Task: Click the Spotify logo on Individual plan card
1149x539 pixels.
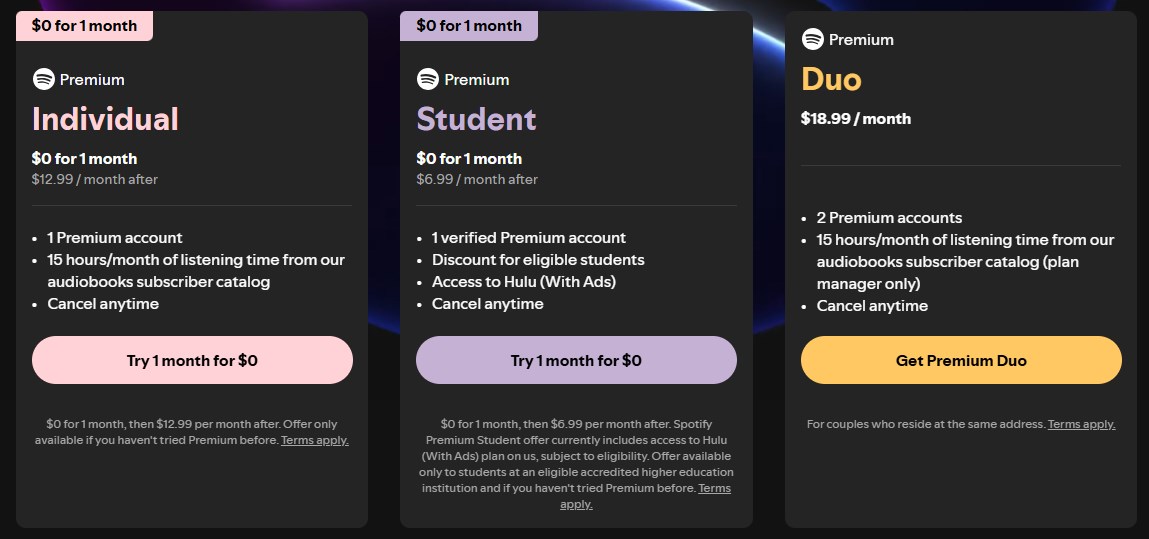Action: (43, 79)
